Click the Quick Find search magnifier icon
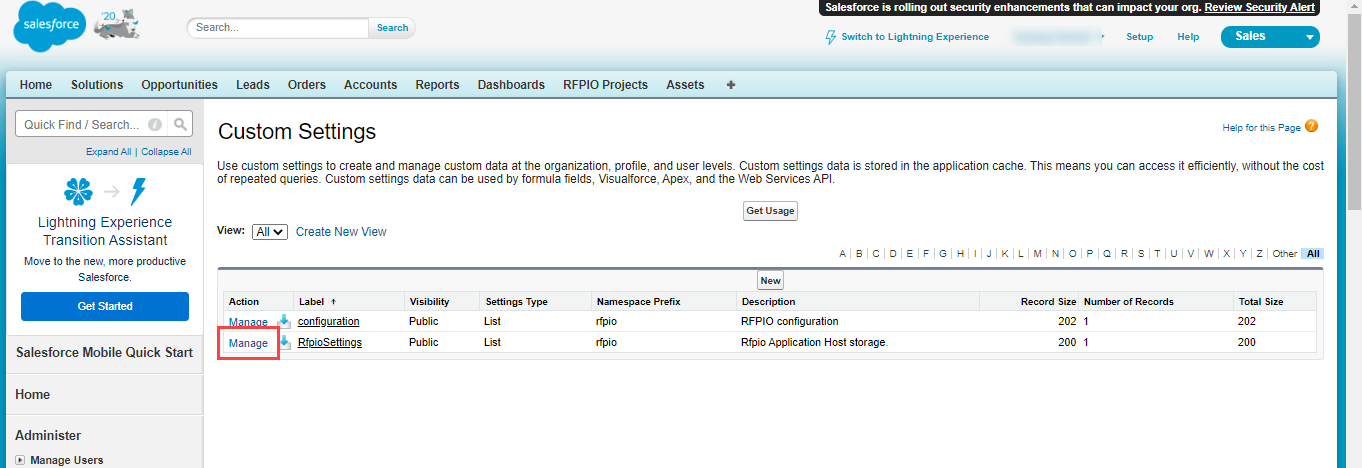1362x468 pixels. point(180,124)
